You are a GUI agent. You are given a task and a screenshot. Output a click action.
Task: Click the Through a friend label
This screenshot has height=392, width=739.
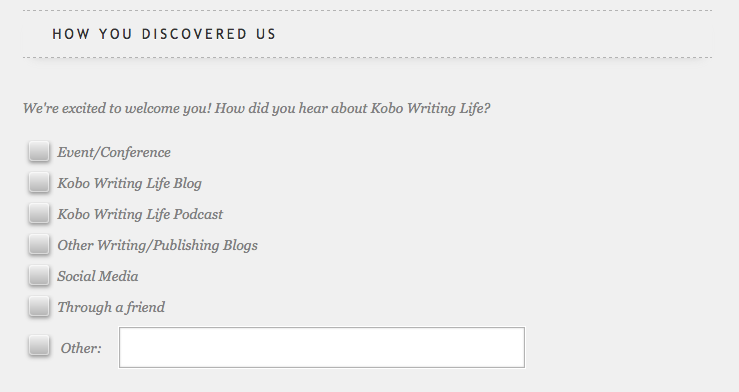111,307
